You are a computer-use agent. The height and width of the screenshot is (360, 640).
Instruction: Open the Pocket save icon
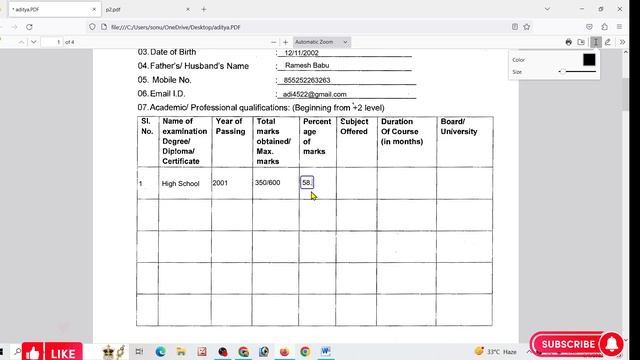tap(589, 27)
